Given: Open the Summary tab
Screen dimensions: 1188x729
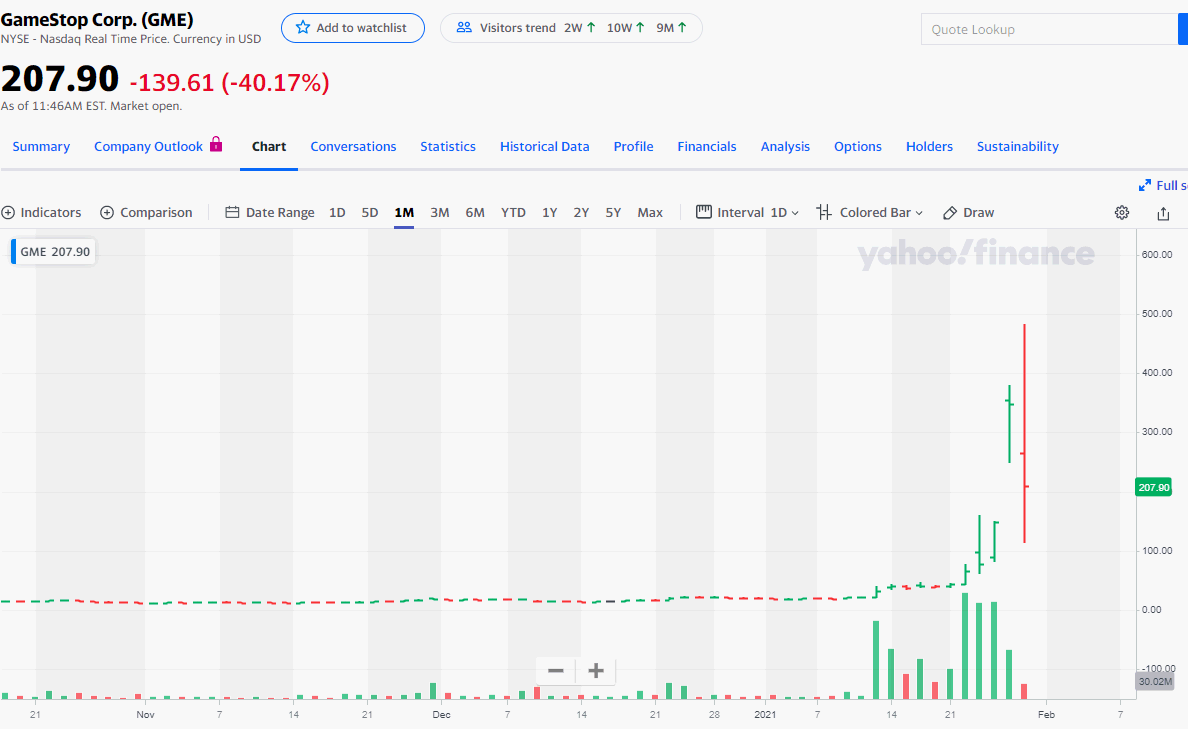Looking at the screenshot, I should [x=41, y=146].
